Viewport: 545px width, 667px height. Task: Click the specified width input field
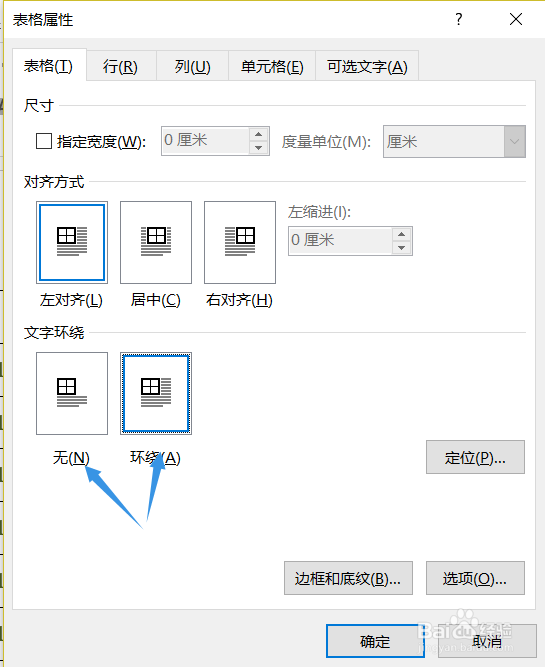[205, 141]
